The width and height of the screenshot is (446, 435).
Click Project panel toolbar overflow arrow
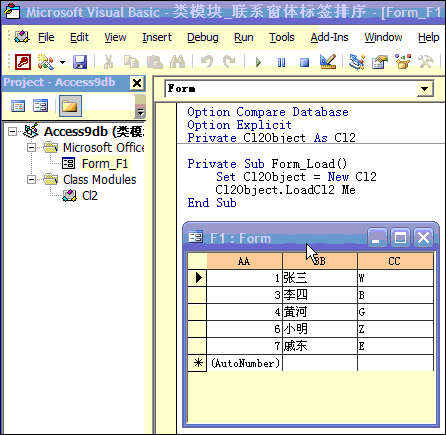(140, 112)
